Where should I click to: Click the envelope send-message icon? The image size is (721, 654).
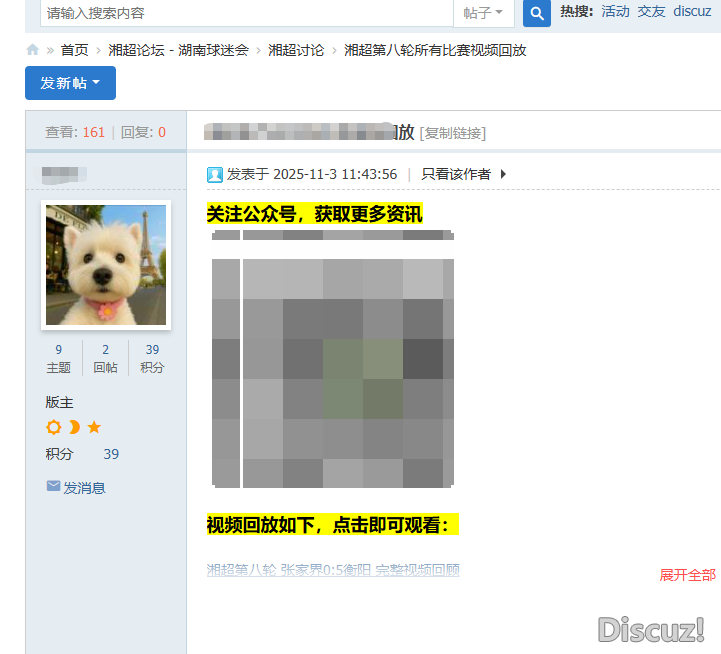tap(53, 487)
